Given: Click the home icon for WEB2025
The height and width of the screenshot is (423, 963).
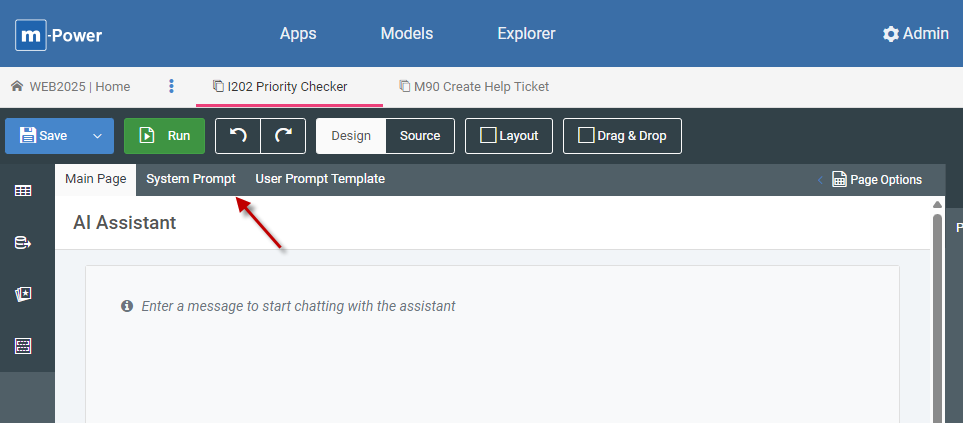Looking at the screenshot, I should pyautogui.click(x=17, y=86).
